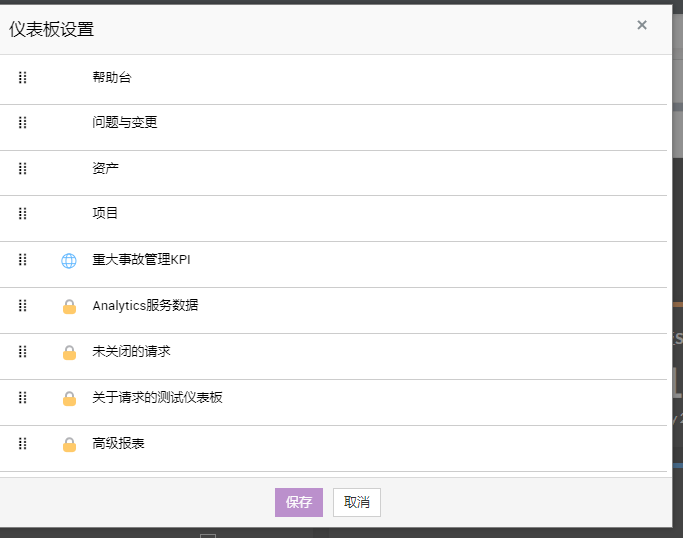
Task: Click the lock icon beside 未关闭的请求
Action: 69,353
